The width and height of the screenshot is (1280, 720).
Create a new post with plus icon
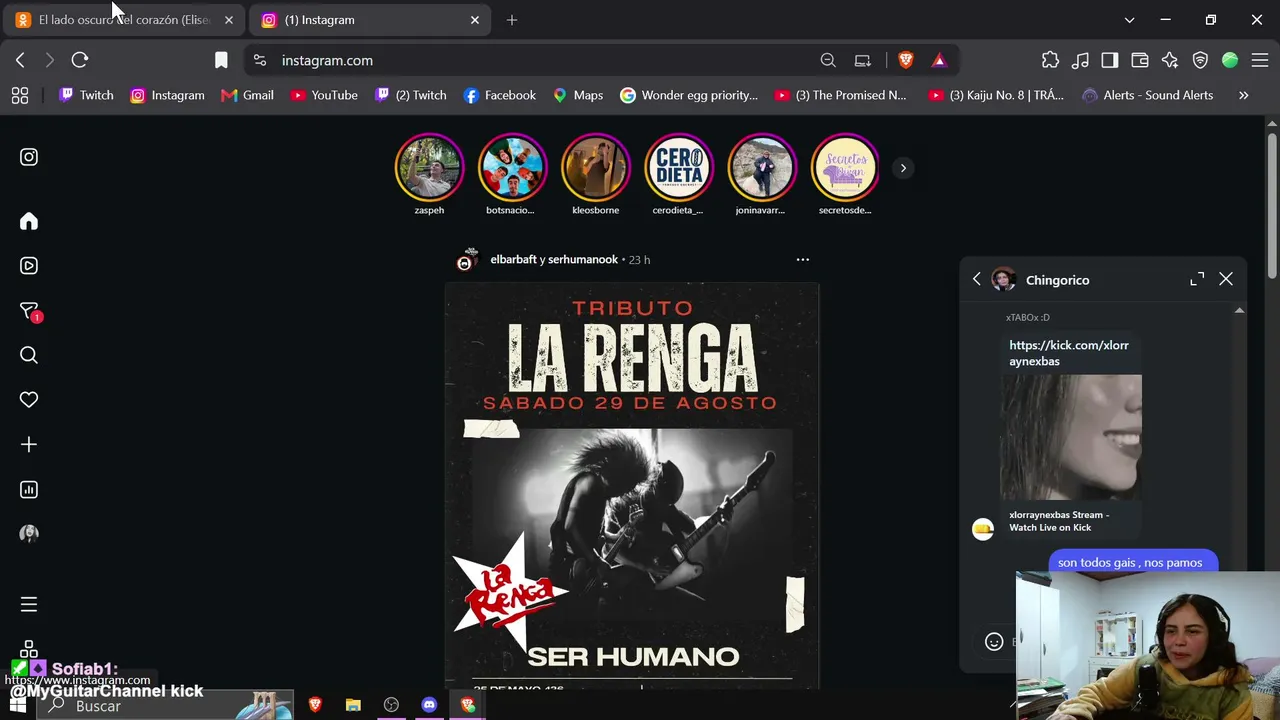pos(29,445)
